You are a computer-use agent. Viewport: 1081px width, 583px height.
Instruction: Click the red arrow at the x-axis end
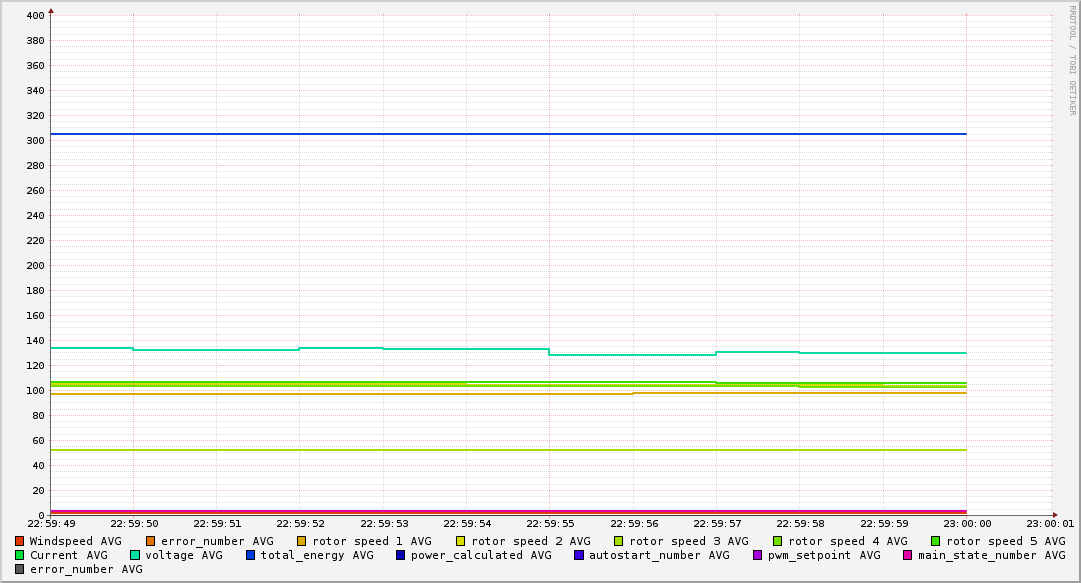(1054, 516)
